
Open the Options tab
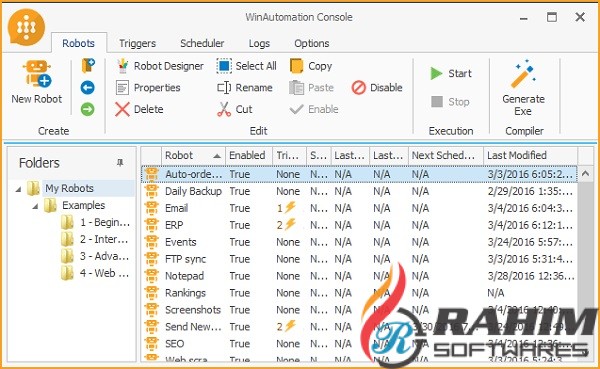[x=311, y=43]
